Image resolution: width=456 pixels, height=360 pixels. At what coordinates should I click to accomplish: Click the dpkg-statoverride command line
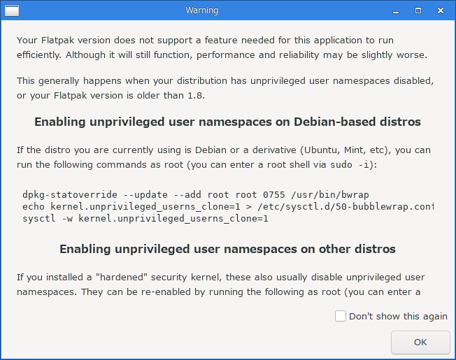click(x=196, y=195)
